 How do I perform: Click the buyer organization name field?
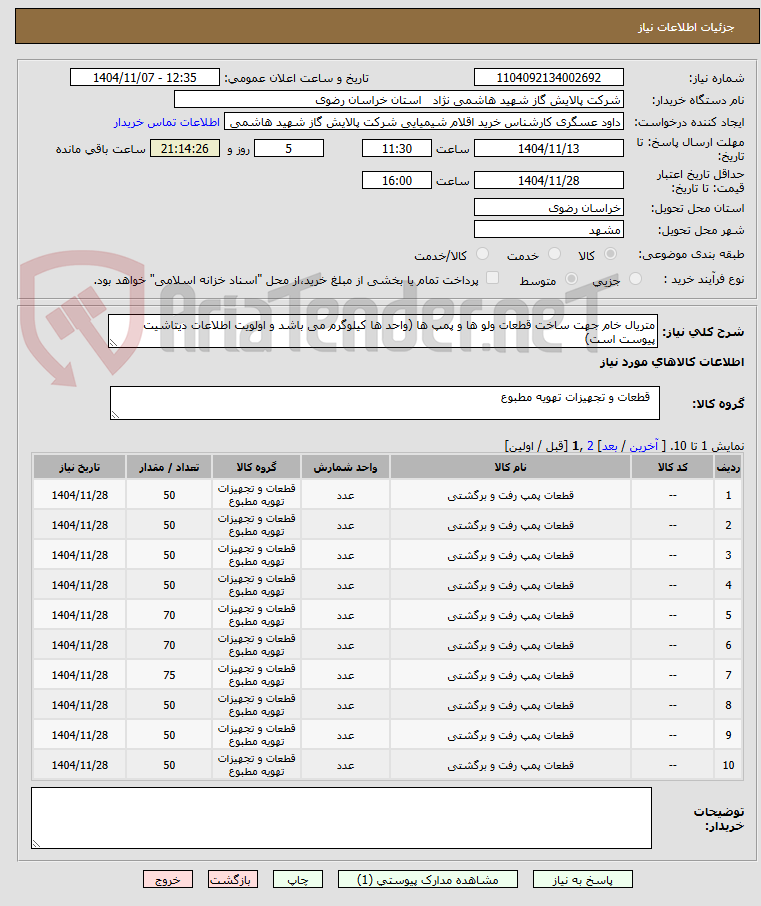[x=399, y=99]
